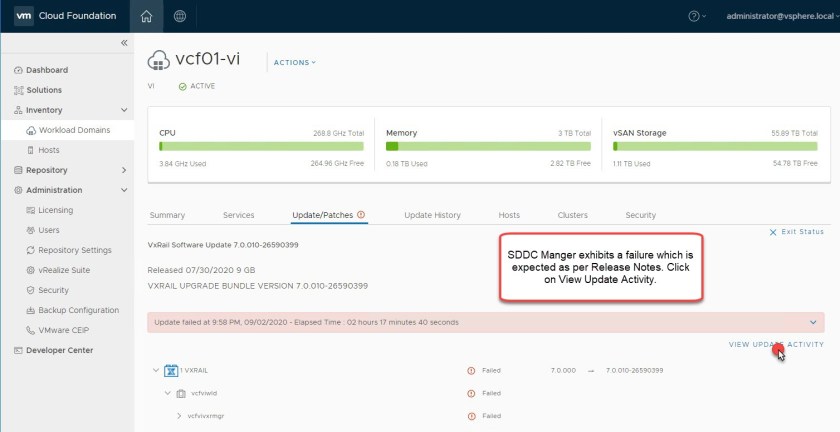
Task: Open Licensing in Administration
Action: point(55,210)
